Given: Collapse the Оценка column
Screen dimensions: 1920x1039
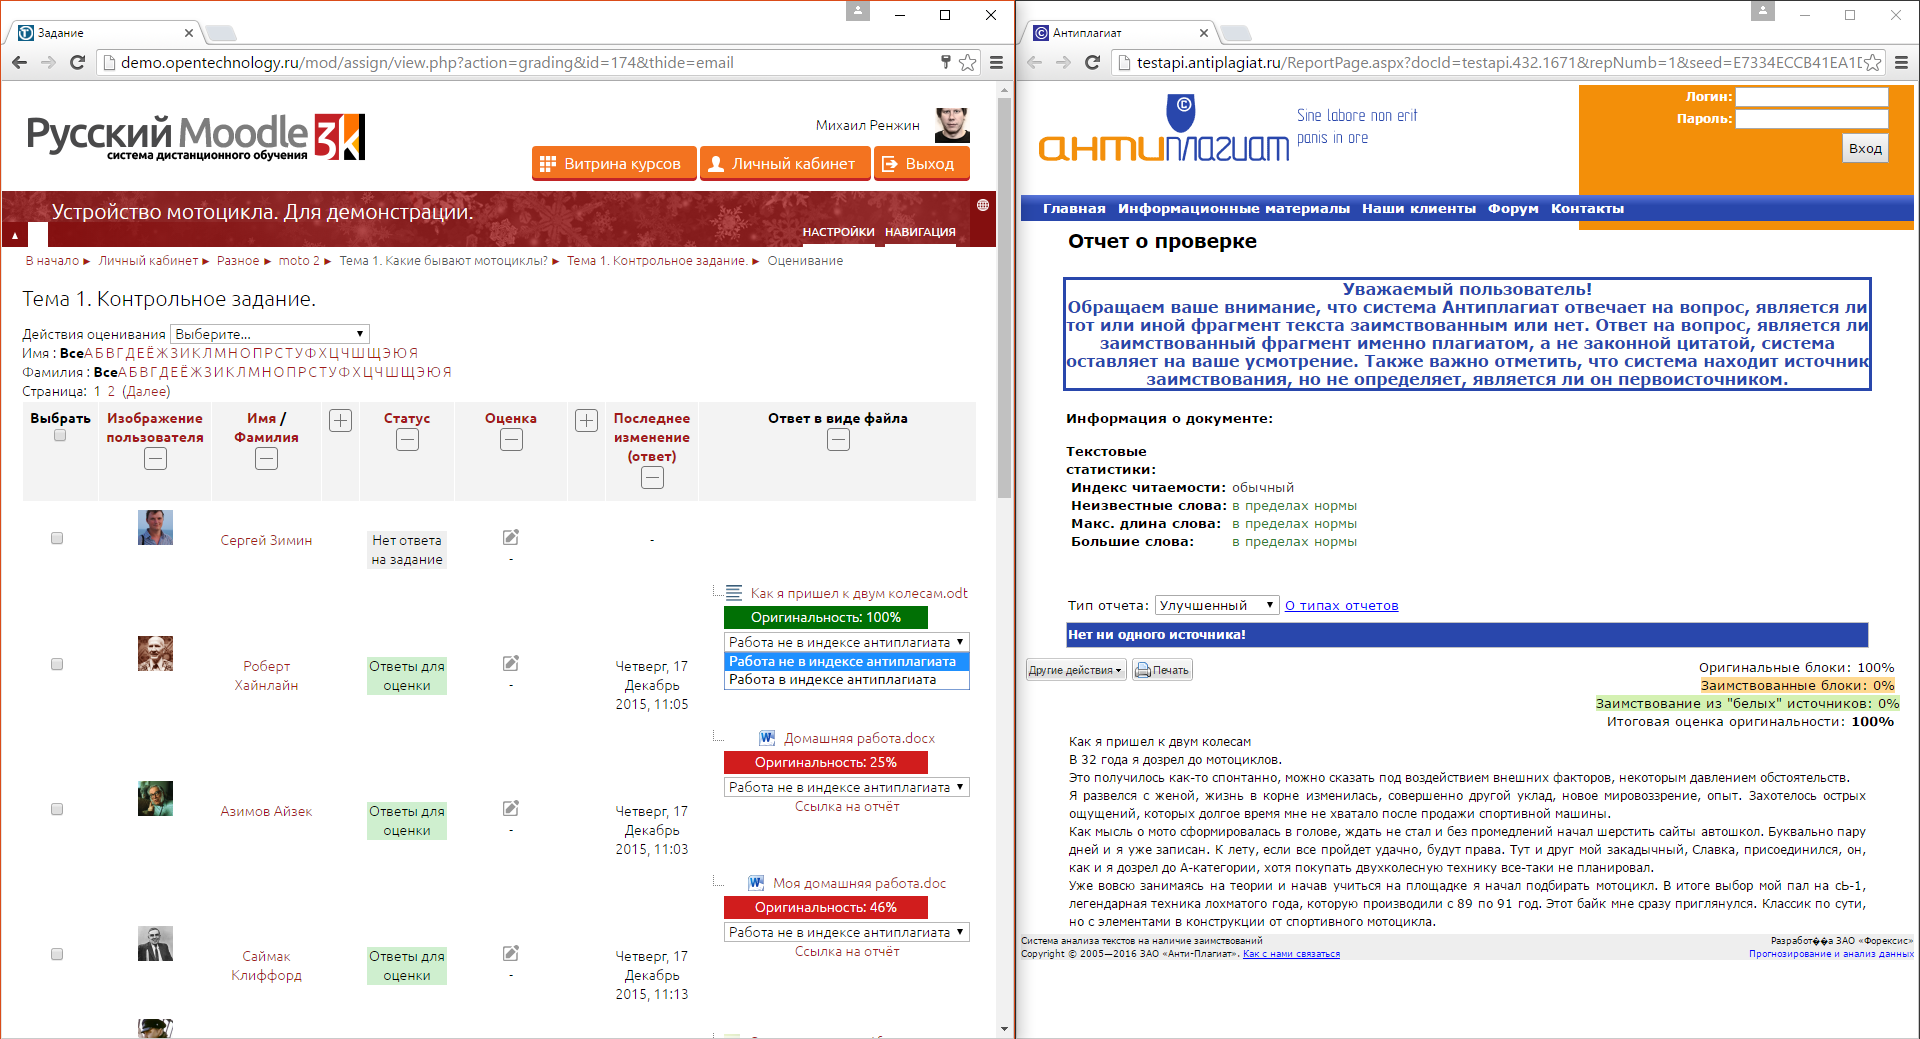Looking at the screenshot, I should (x=511, y=440).
